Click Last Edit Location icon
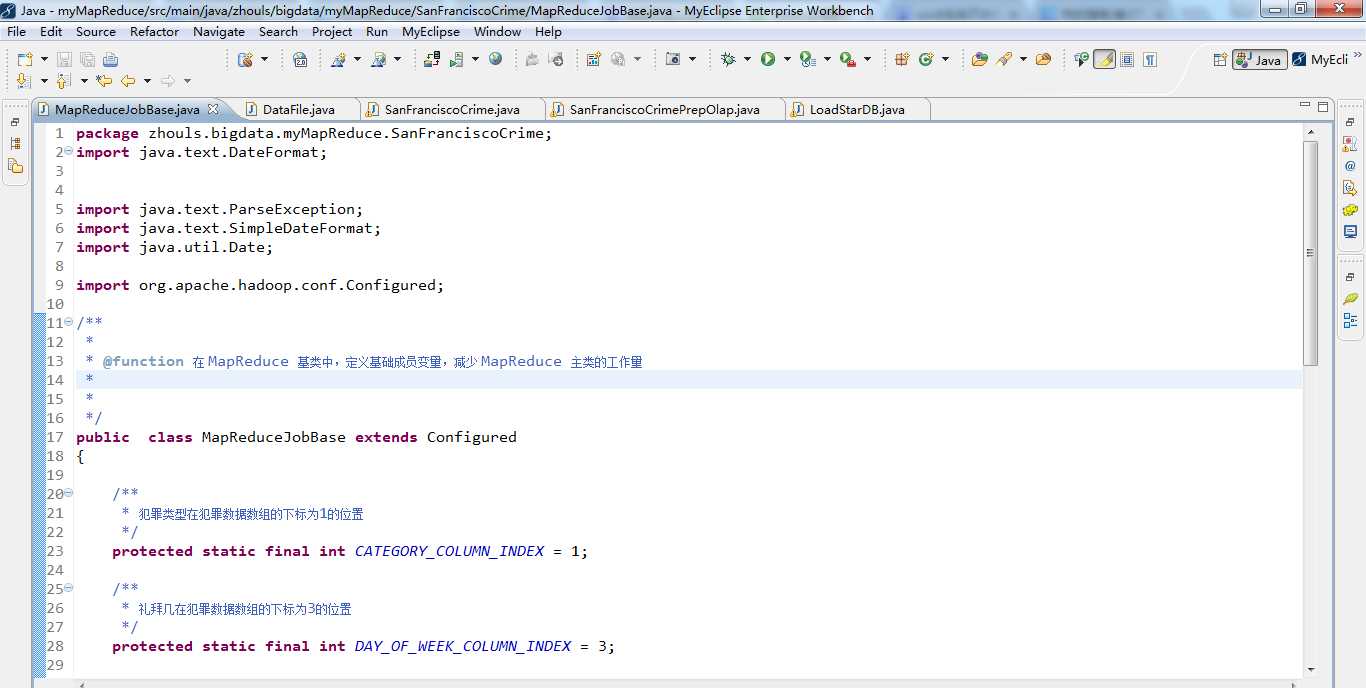 (104, 80)
